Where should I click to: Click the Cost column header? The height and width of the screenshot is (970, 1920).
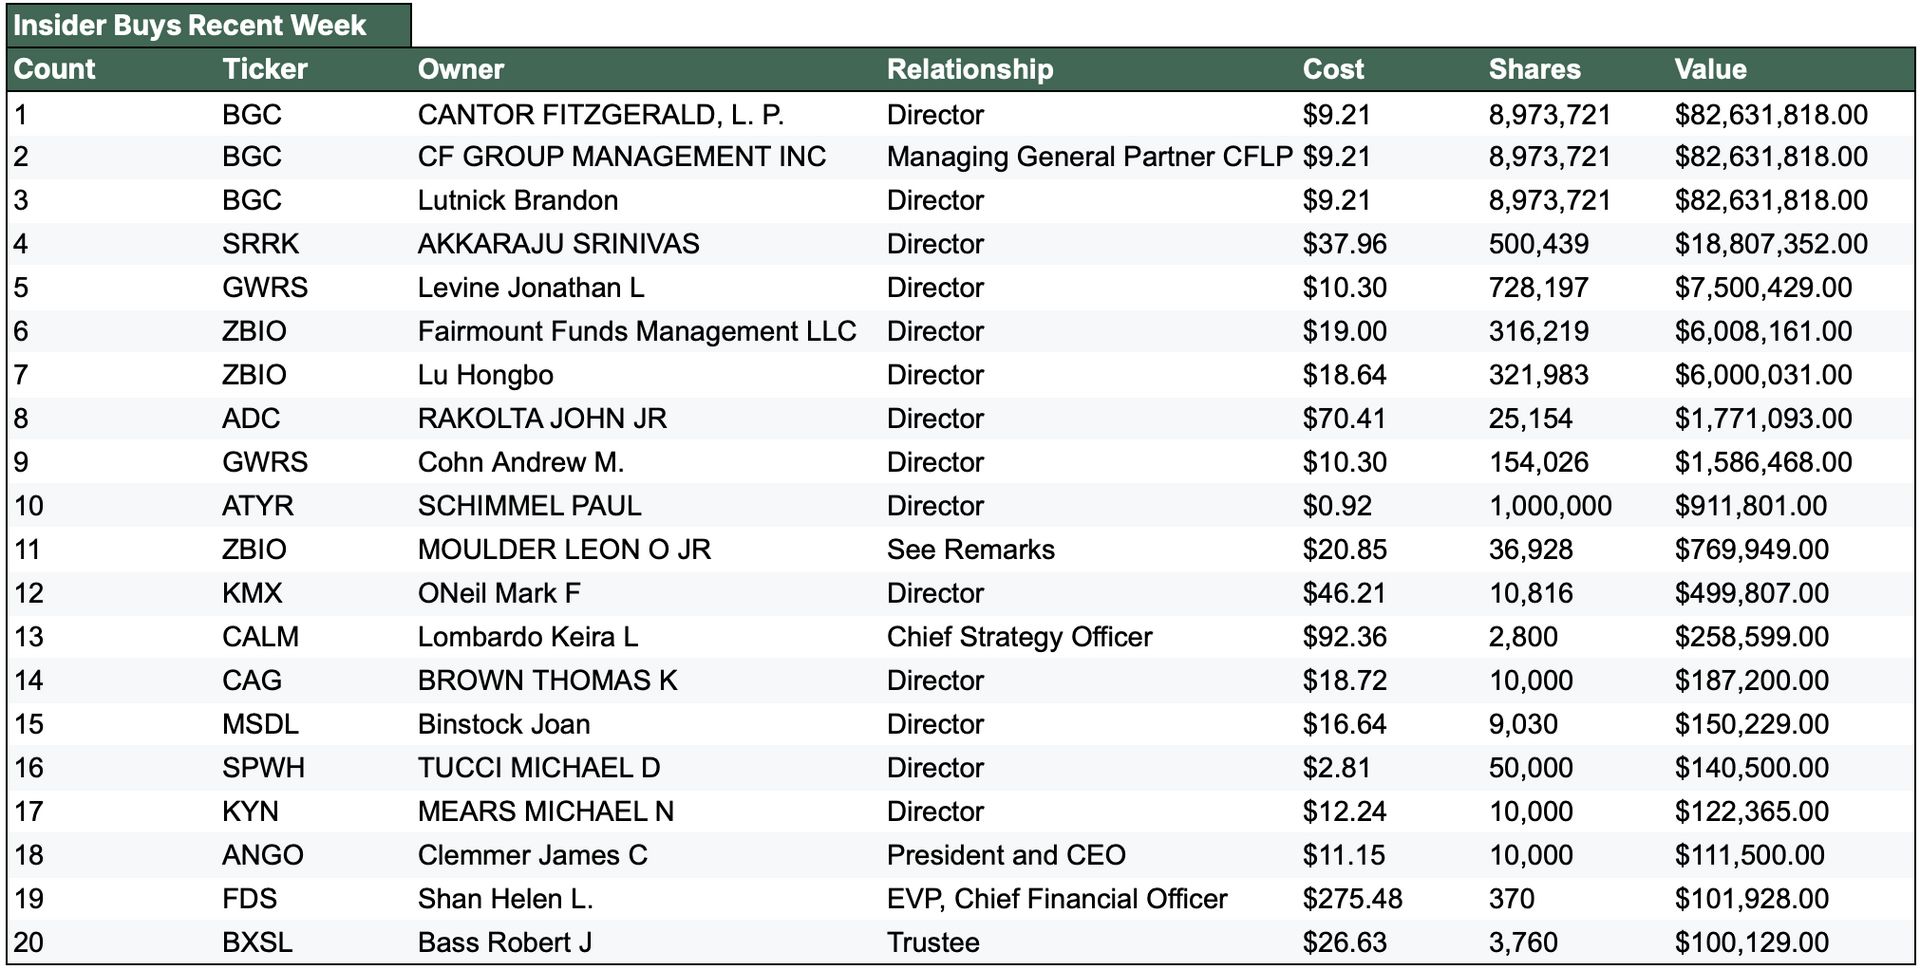[1332, 69]
